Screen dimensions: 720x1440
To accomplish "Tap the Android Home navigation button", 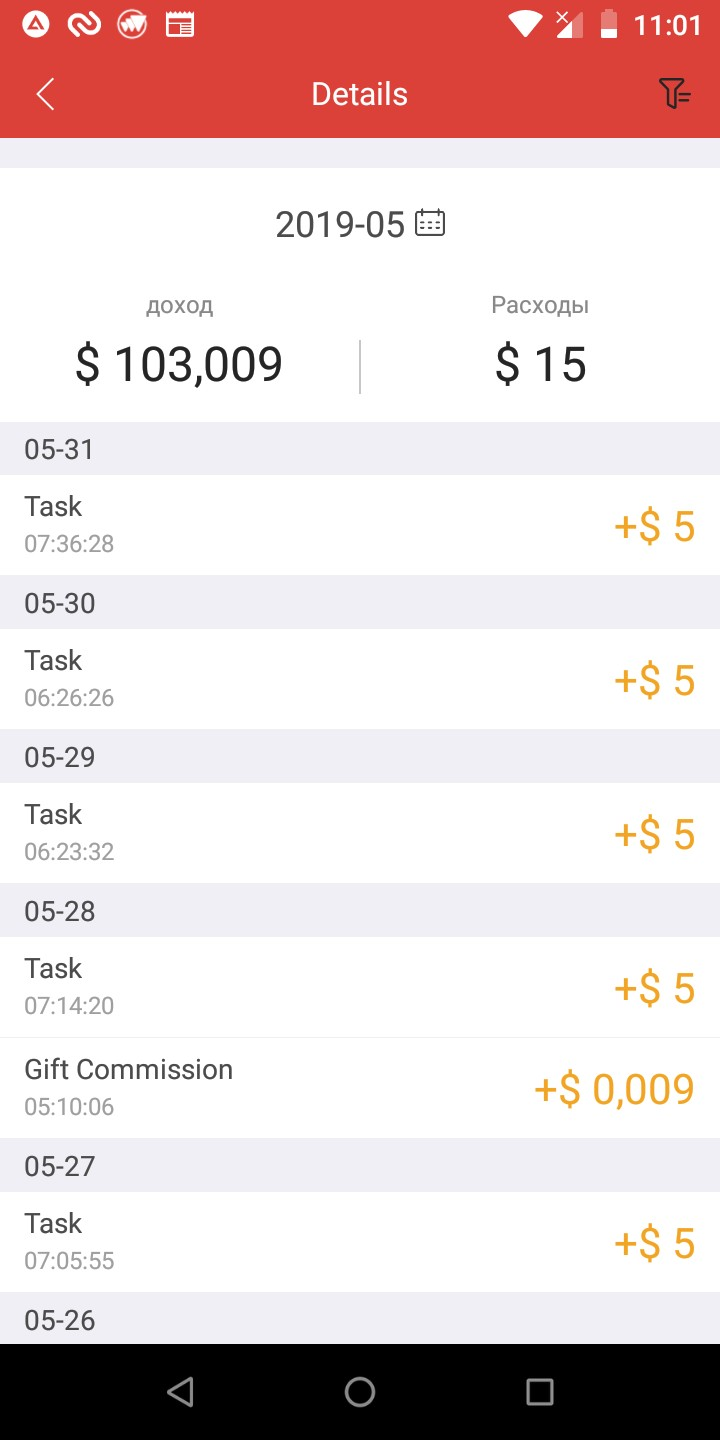I will point(360,1392).
